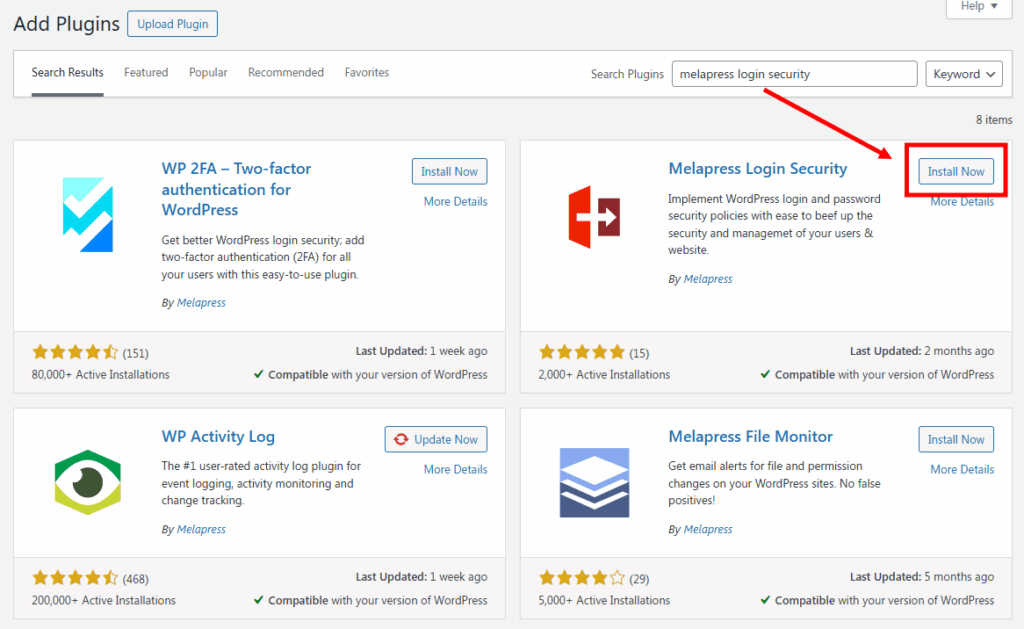1024x629 pixels.
Task: Click the star rating of WP 2FA
Action: 75,353
